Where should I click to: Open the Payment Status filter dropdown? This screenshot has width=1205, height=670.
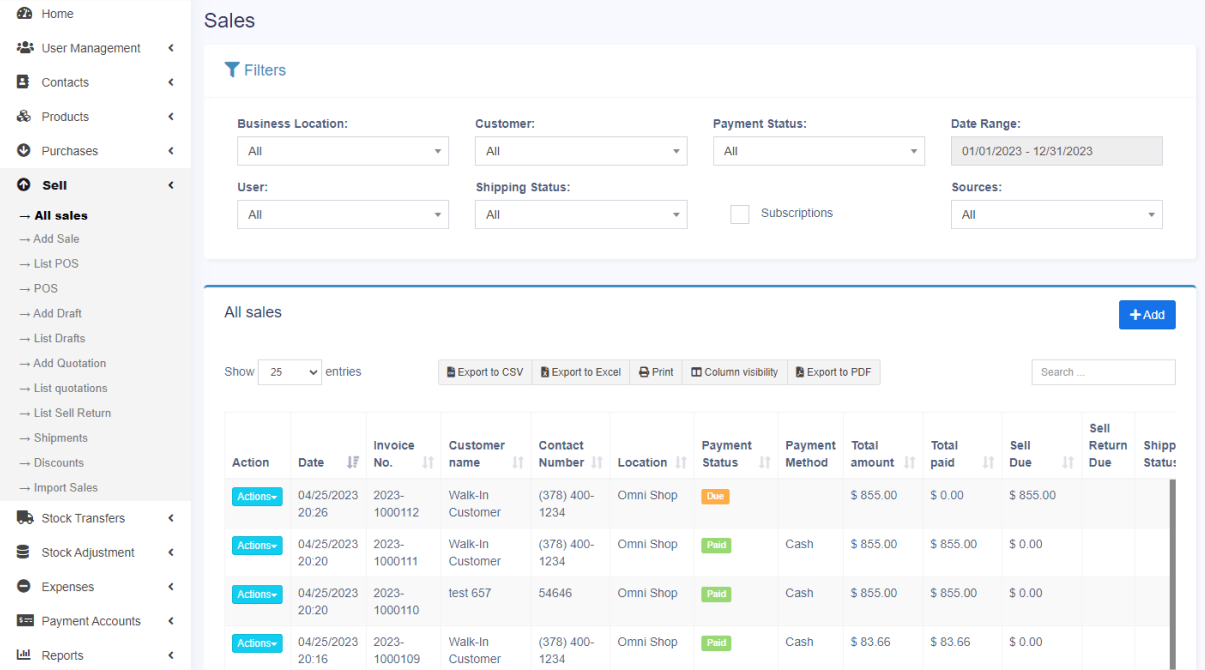818,151
